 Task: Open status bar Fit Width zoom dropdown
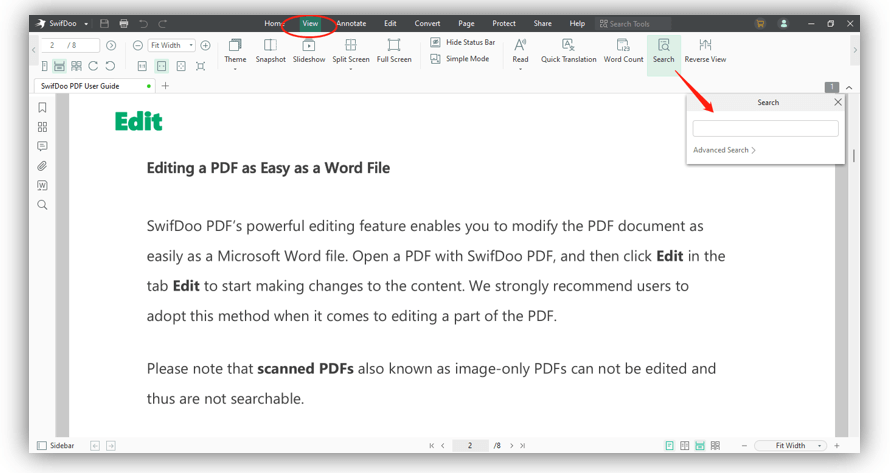point(790,446)
